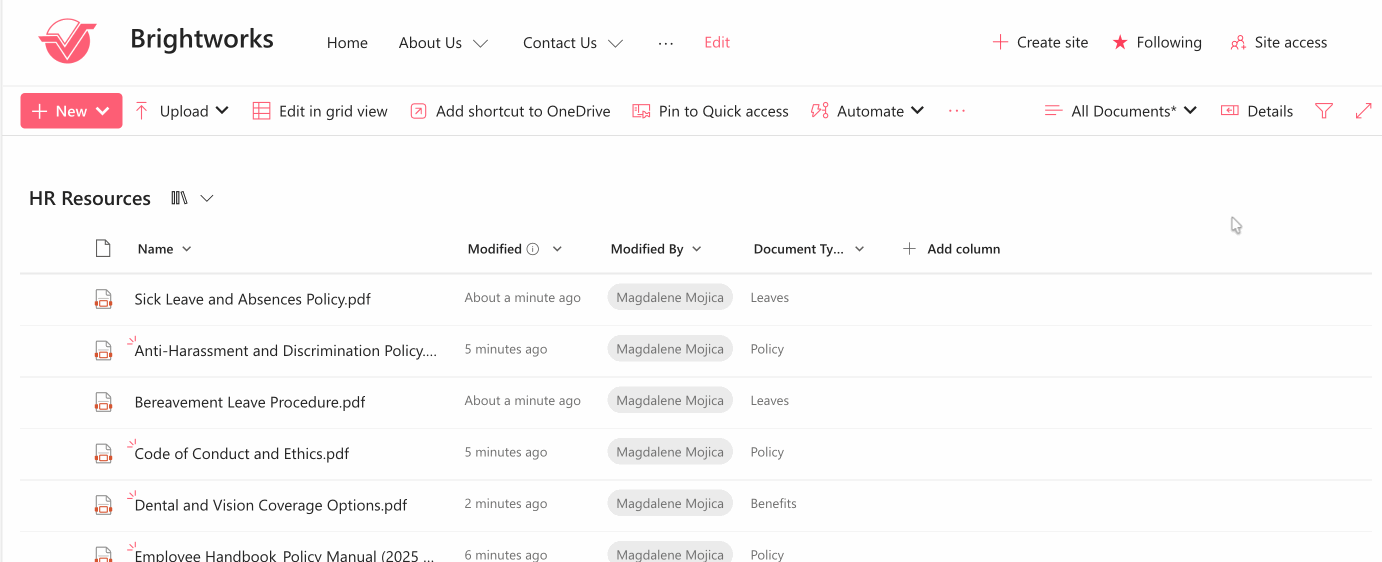Click the Benefits document type cell
This screenshot has height=562, width=1382.
tap(774, 503)
